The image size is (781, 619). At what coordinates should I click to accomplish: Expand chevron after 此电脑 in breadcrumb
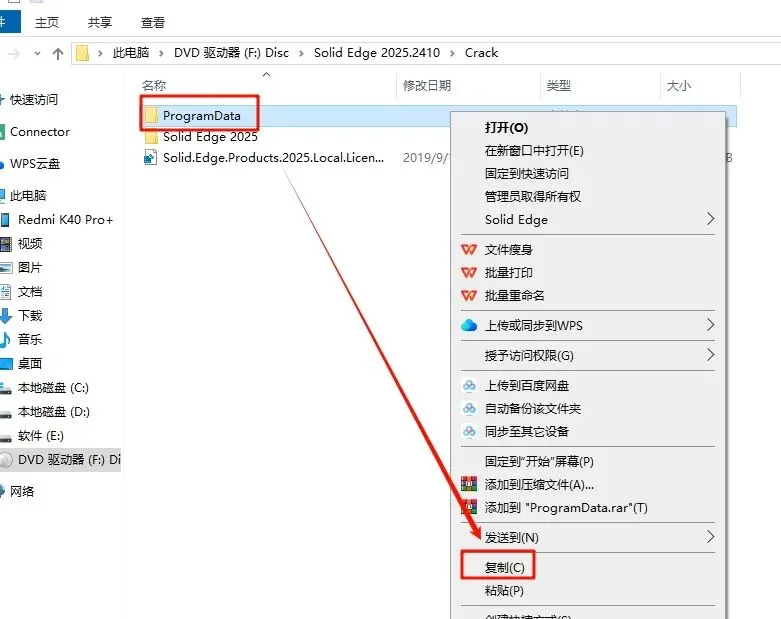(161, 53)
